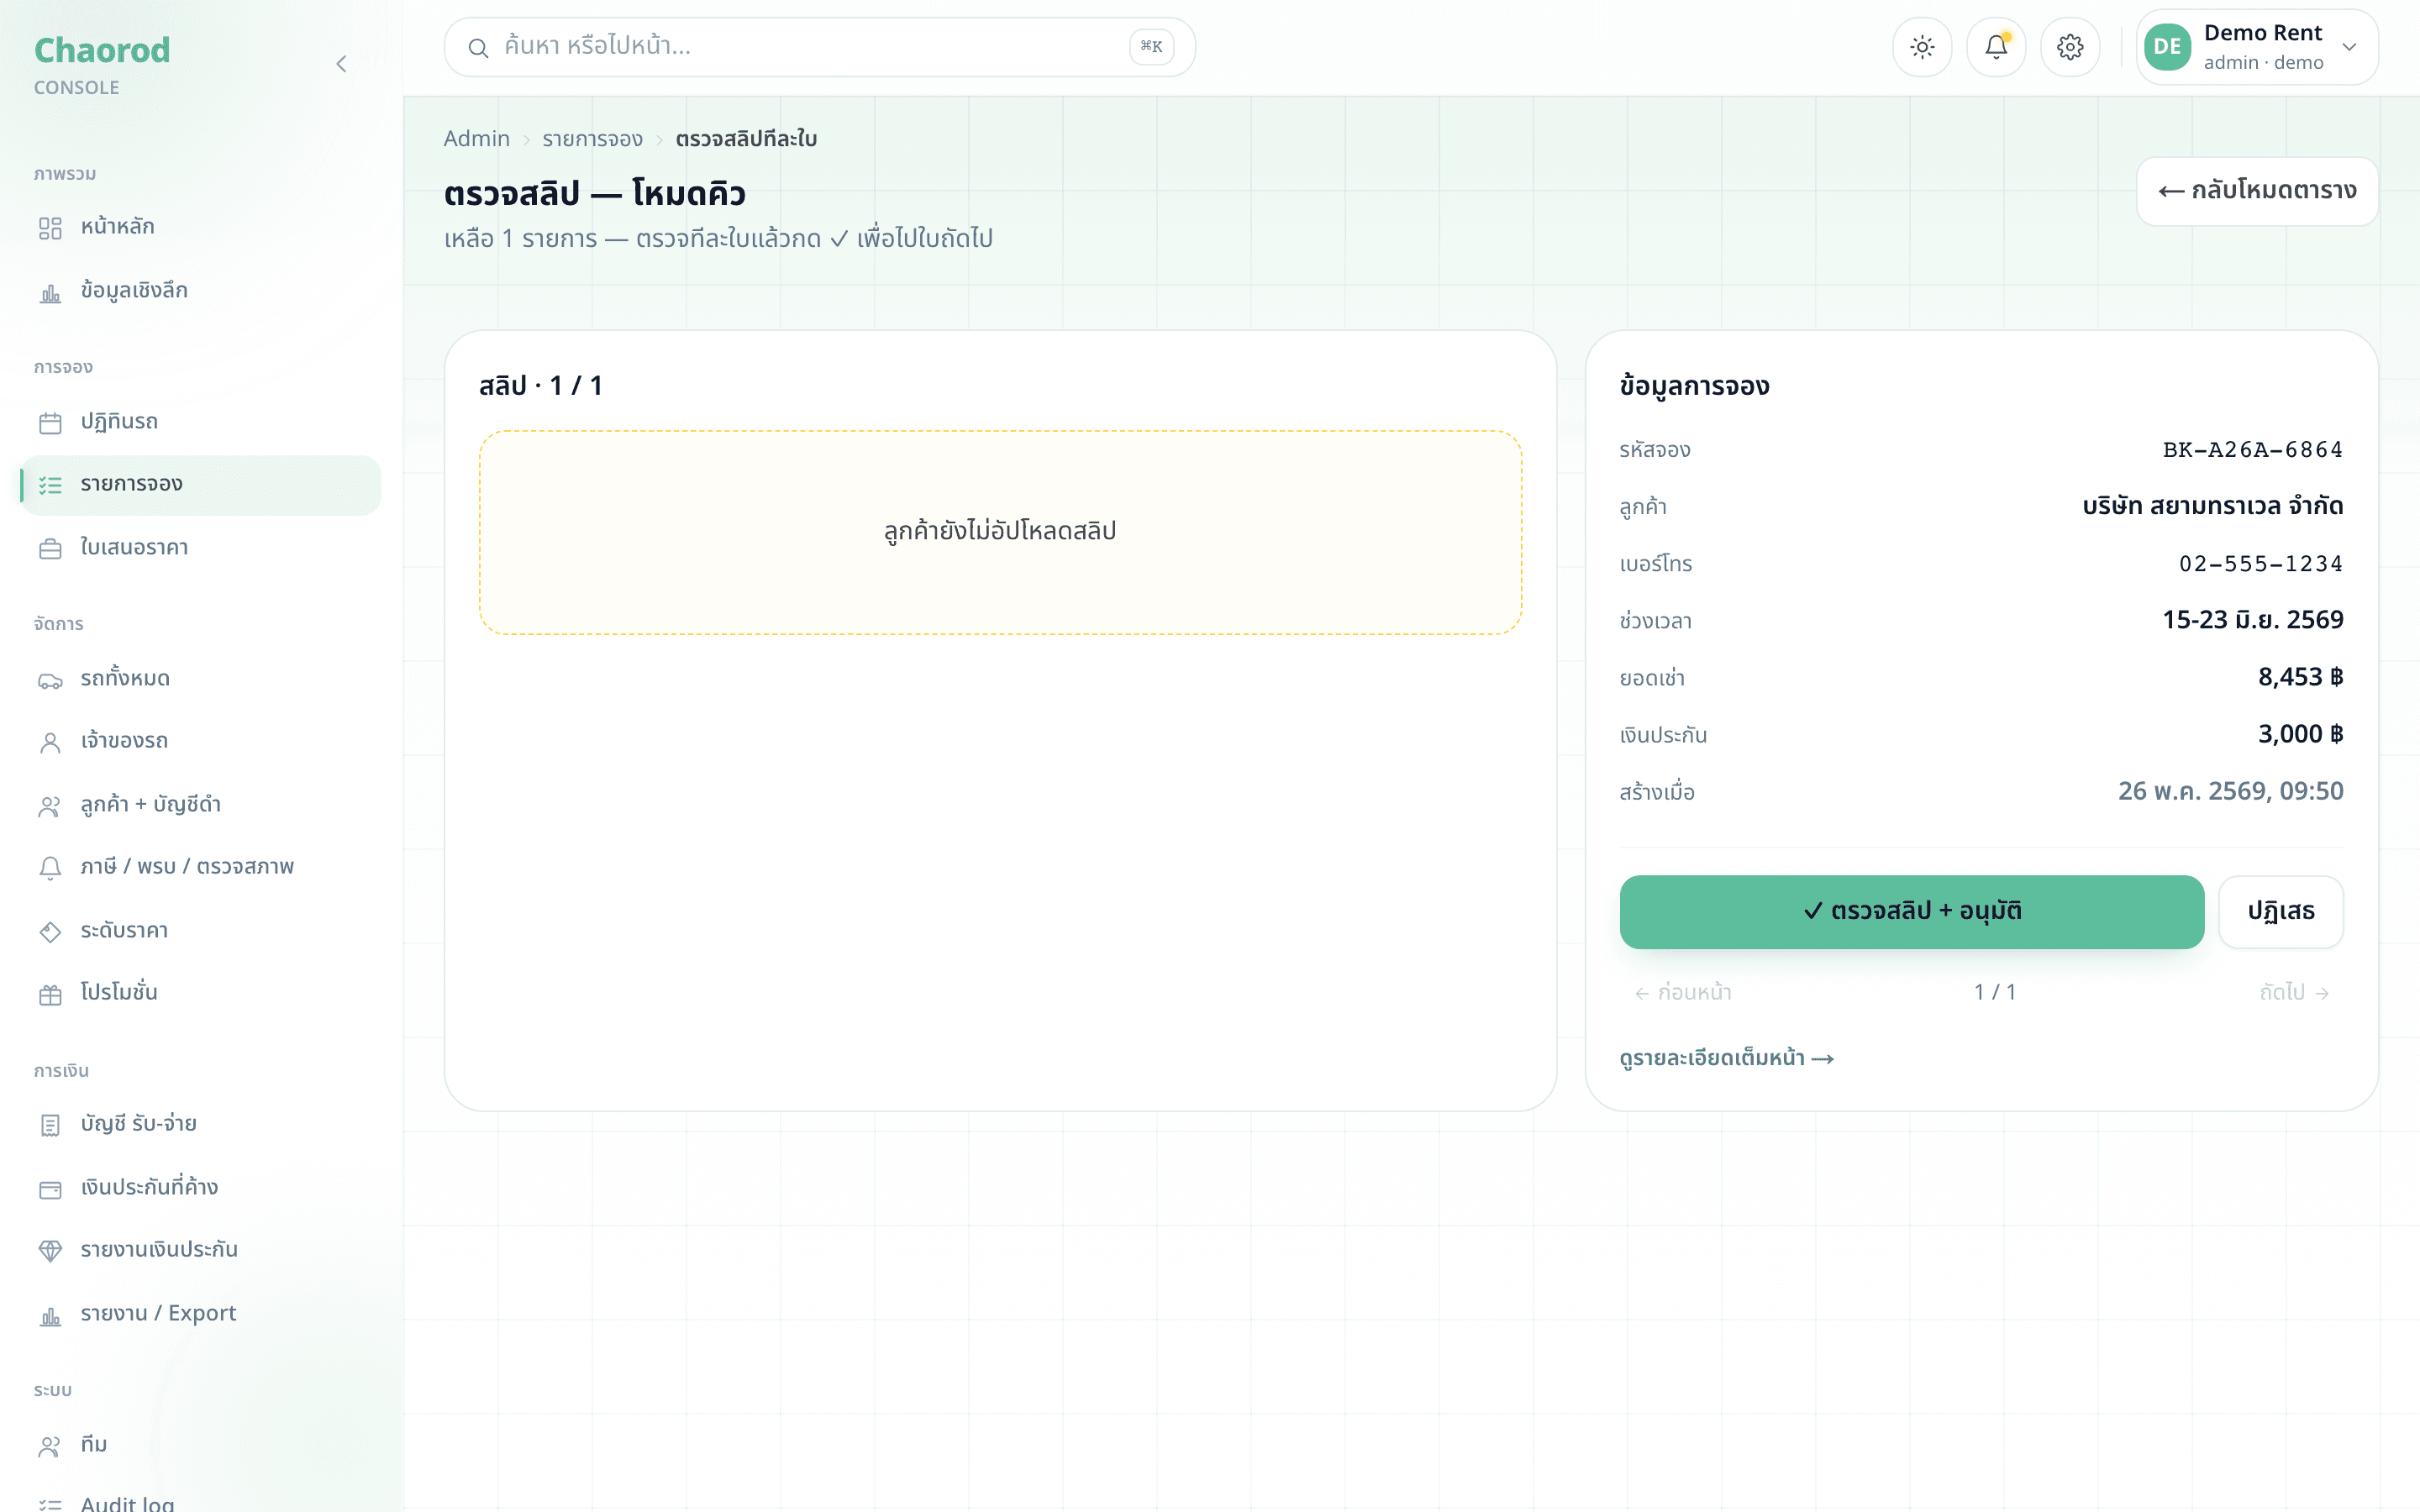Click the ⌘K shortcut badge
Image resolution: width=2420 pixels, height=1512 pixels.
point(1151,47)
